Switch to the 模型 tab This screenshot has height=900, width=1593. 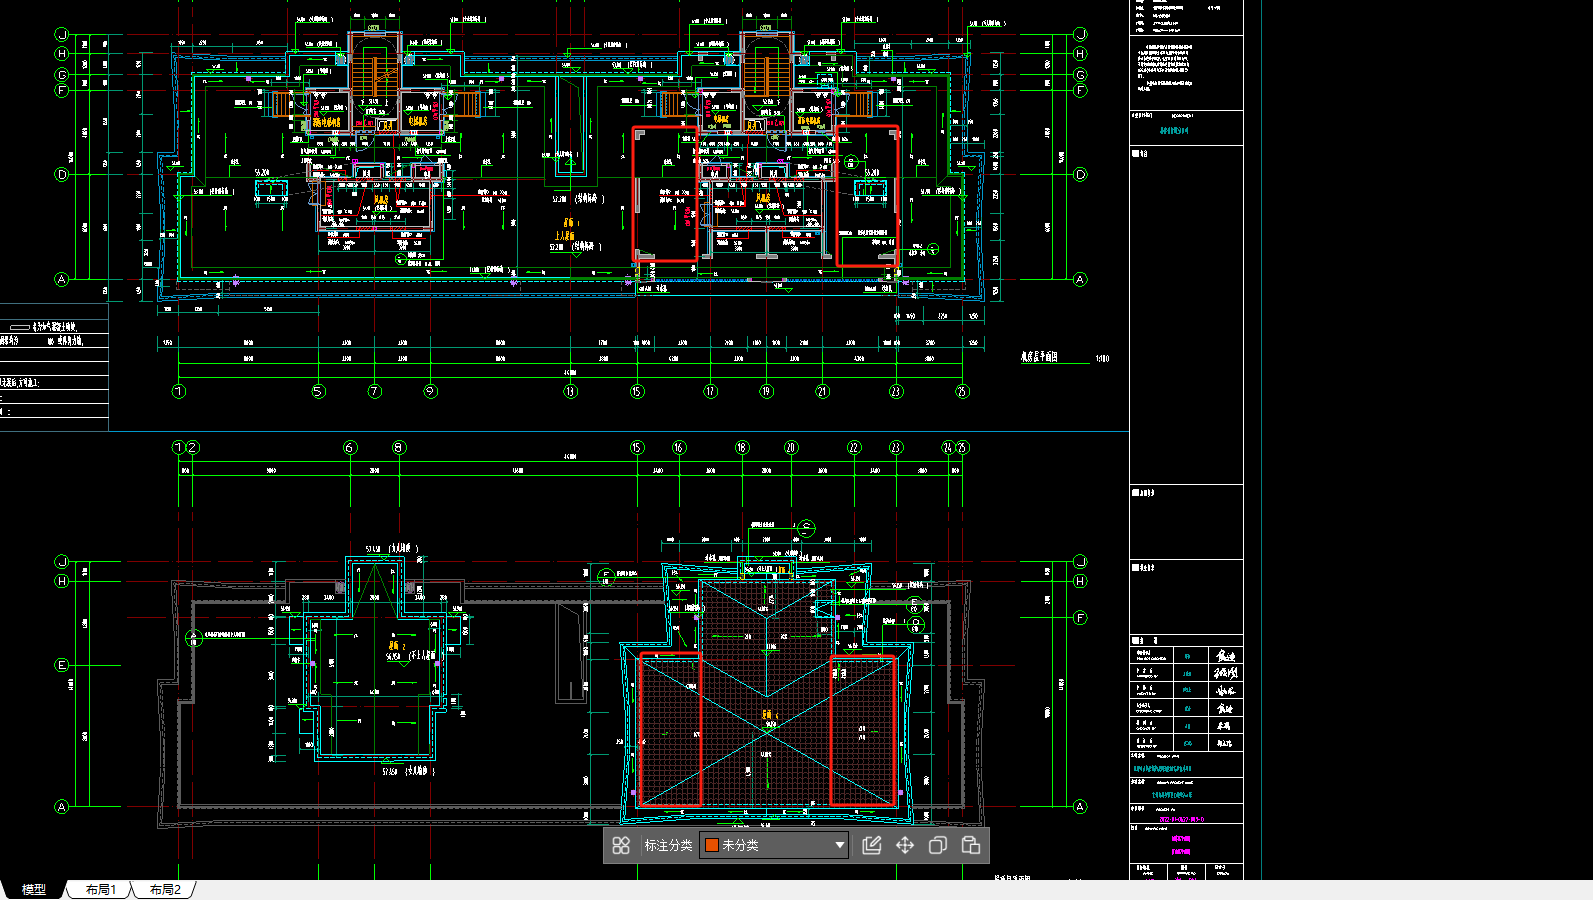click(34, 889)
